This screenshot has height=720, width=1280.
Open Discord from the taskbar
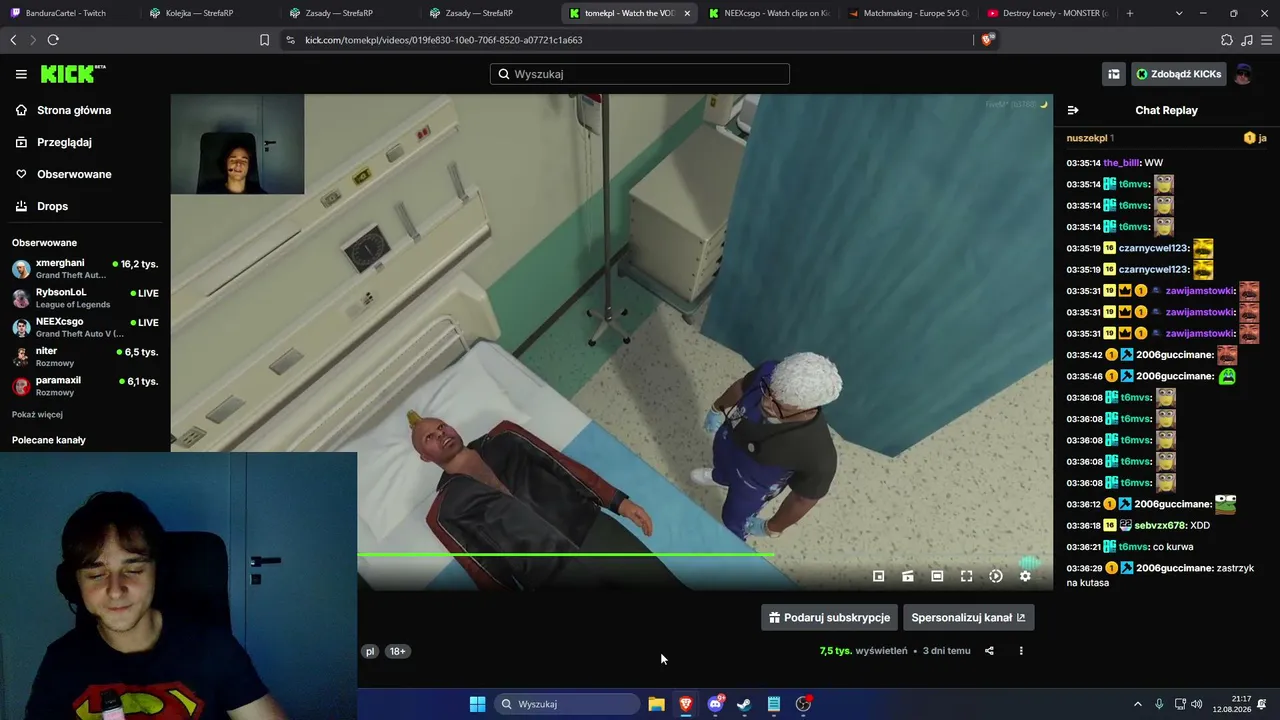(715, 704)
